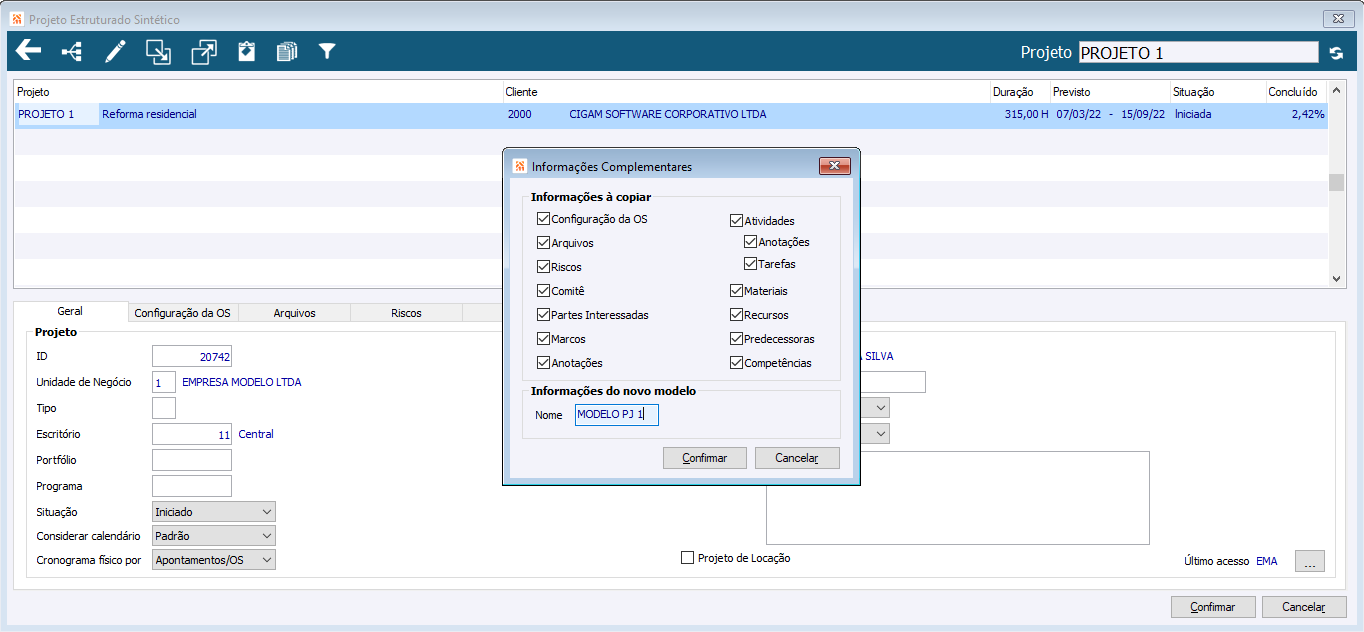Viewport: 1364px width, 632px height.
Task: Click the empty Programa field
Action: 192,486
